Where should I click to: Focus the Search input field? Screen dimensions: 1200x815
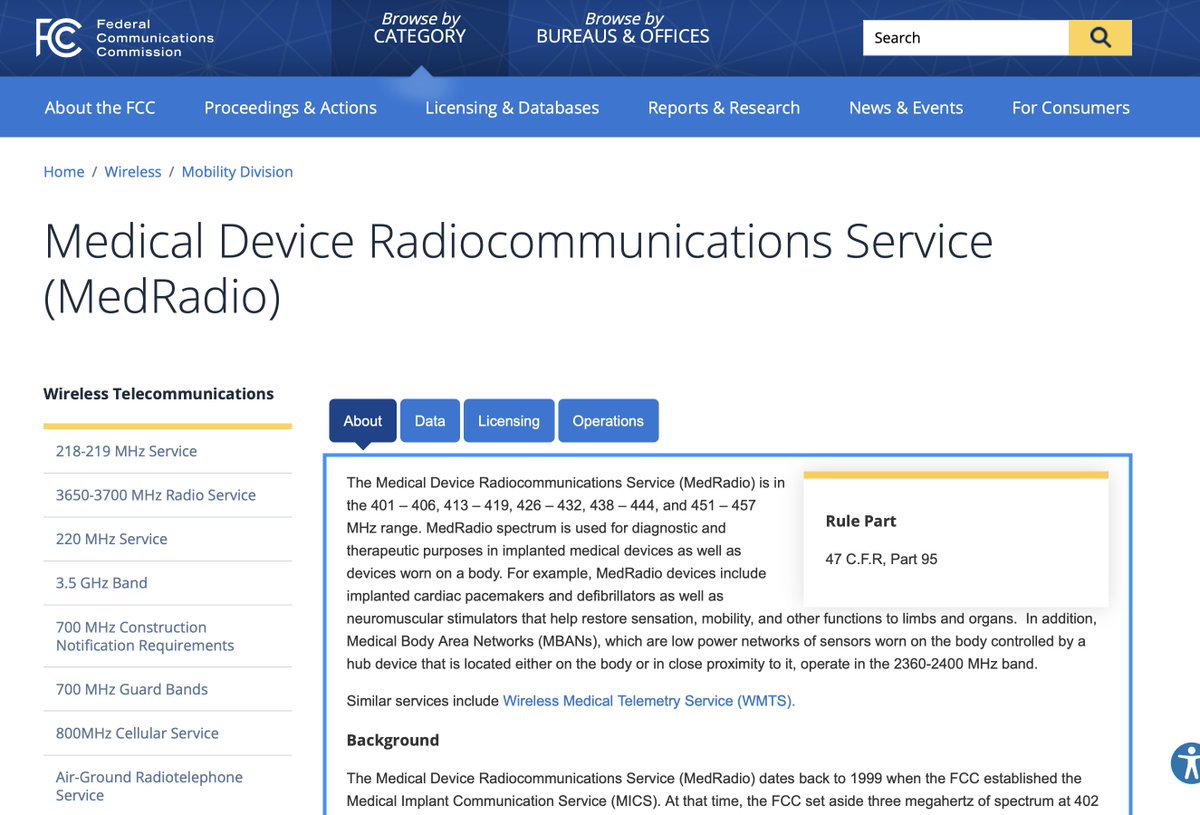[966, 38]
